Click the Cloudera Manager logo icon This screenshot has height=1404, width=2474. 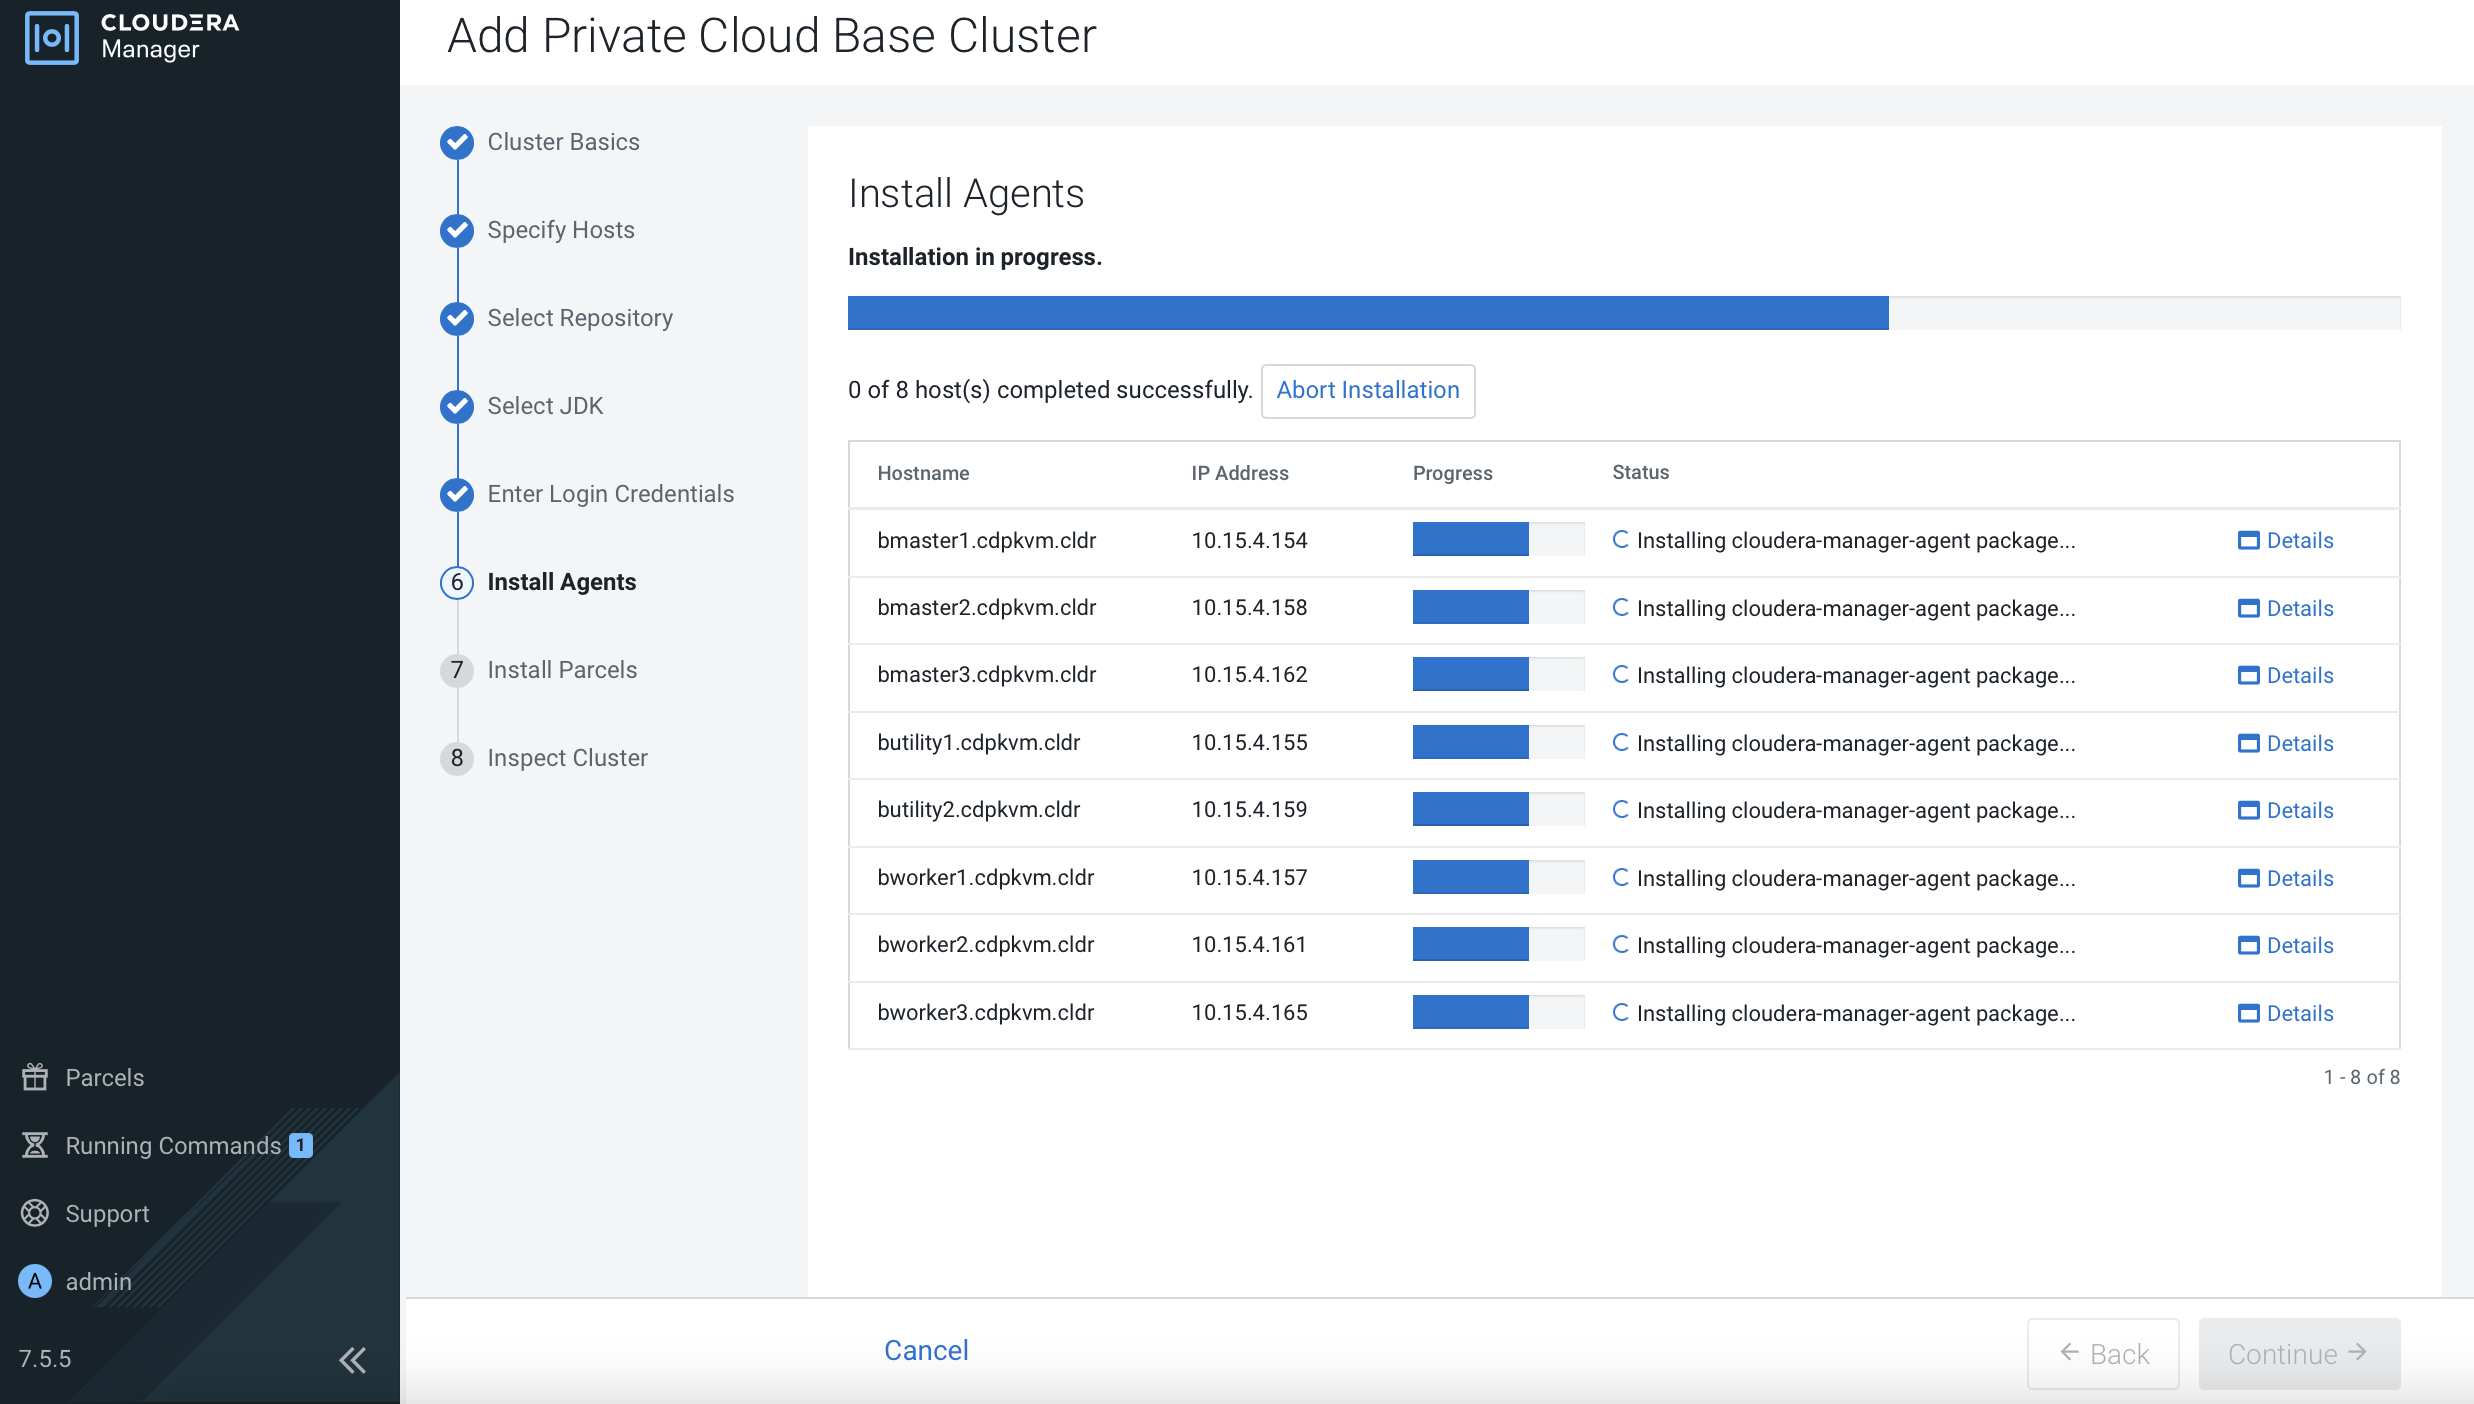click(x=51, y=37)
